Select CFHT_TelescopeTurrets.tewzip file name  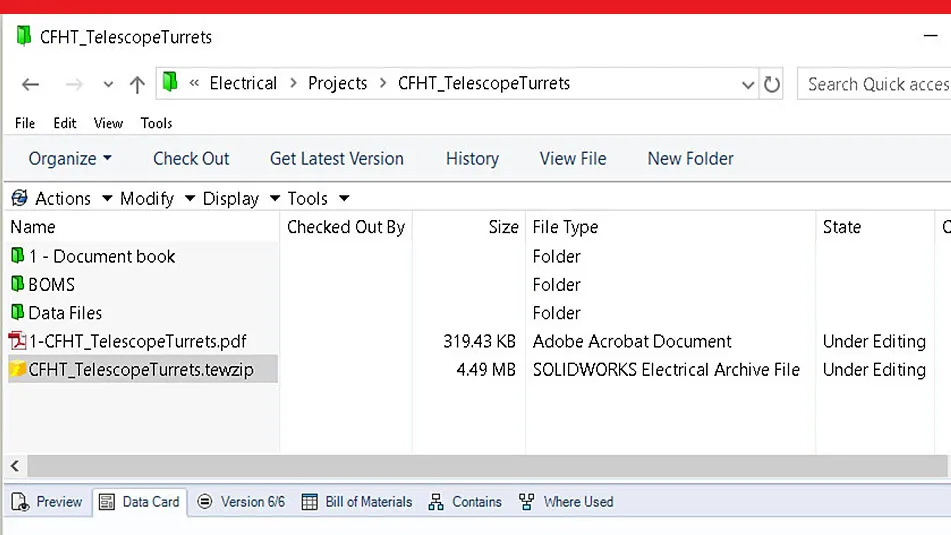coord(141,369)
